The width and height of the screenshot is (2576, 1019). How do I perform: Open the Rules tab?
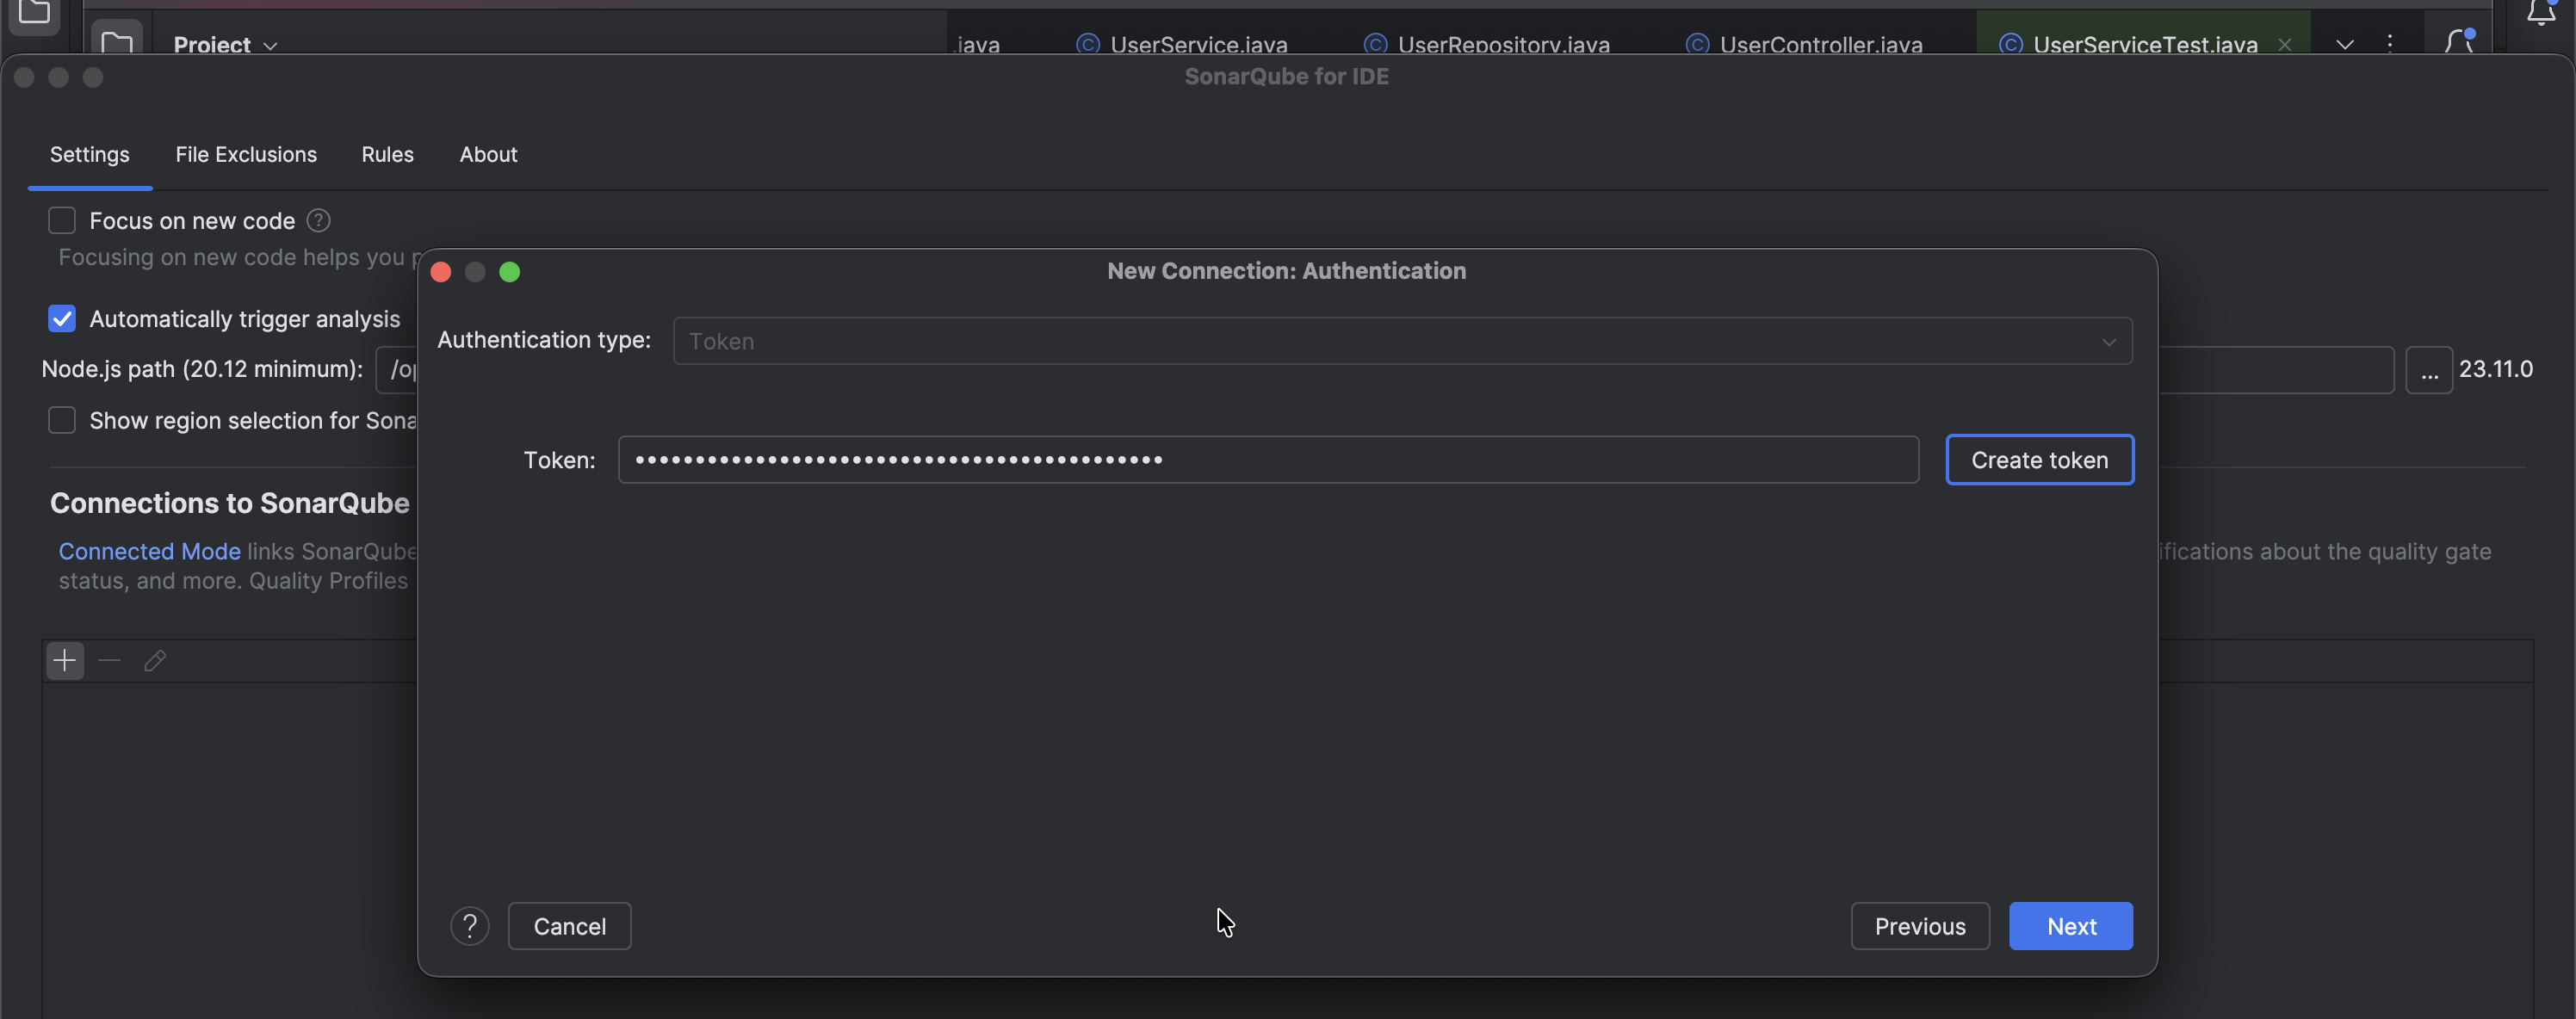[387, 154]
